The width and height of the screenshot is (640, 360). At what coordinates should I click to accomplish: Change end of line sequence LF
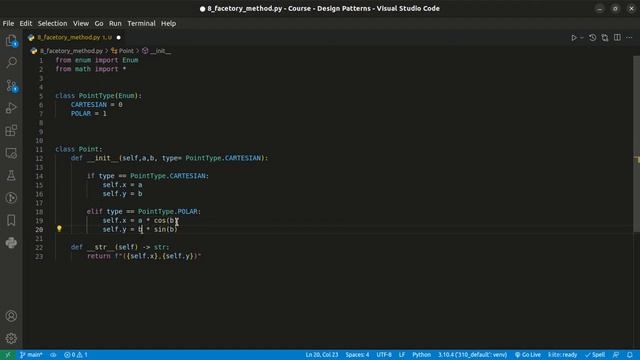click(402, 355)
